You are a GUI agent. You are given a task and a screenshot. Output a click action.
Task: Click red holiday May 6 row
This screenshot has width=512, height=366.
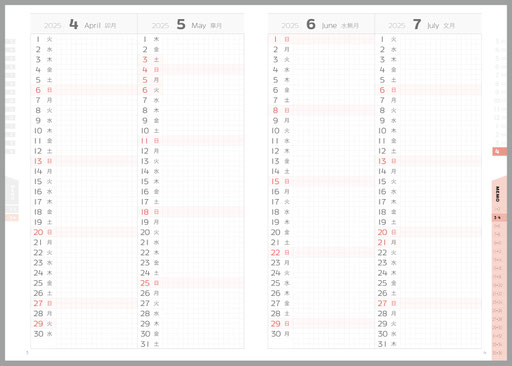[x=191, y=90]
